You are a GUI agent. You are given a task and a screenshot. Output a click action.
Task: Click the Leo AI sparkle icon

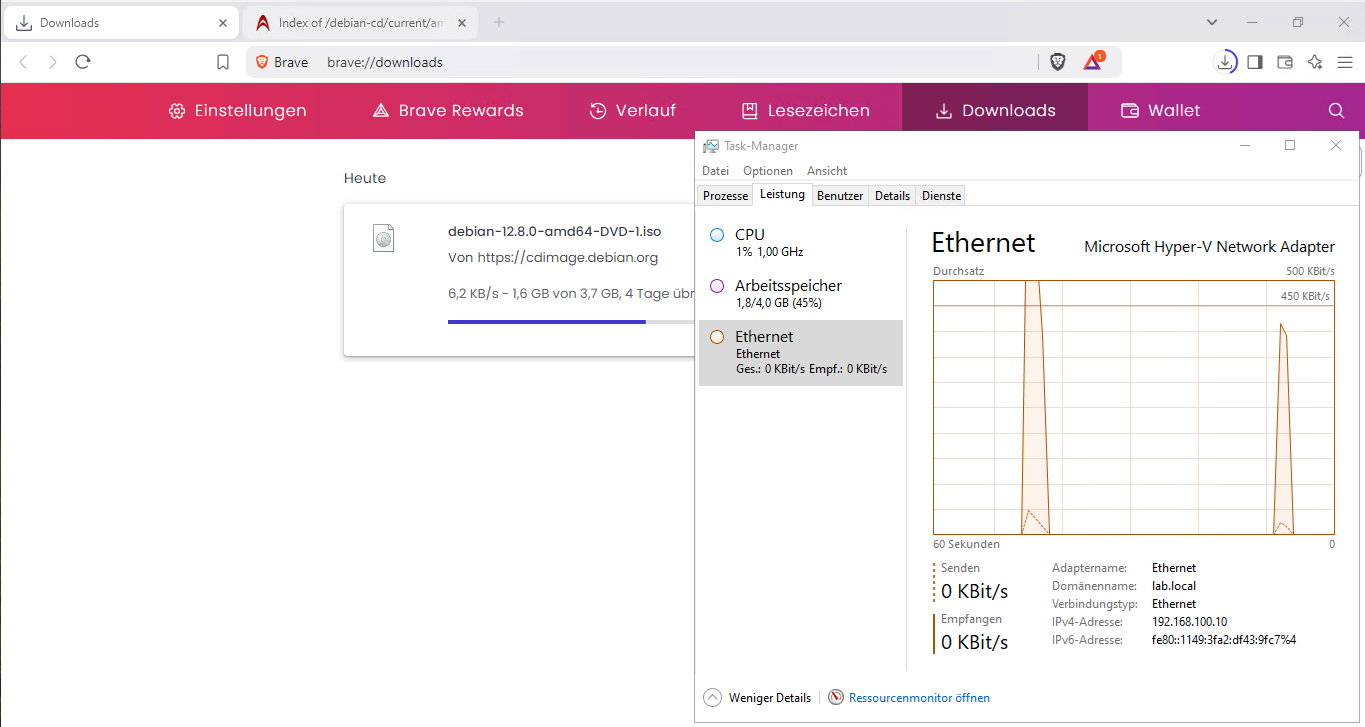click(1315, 62)
